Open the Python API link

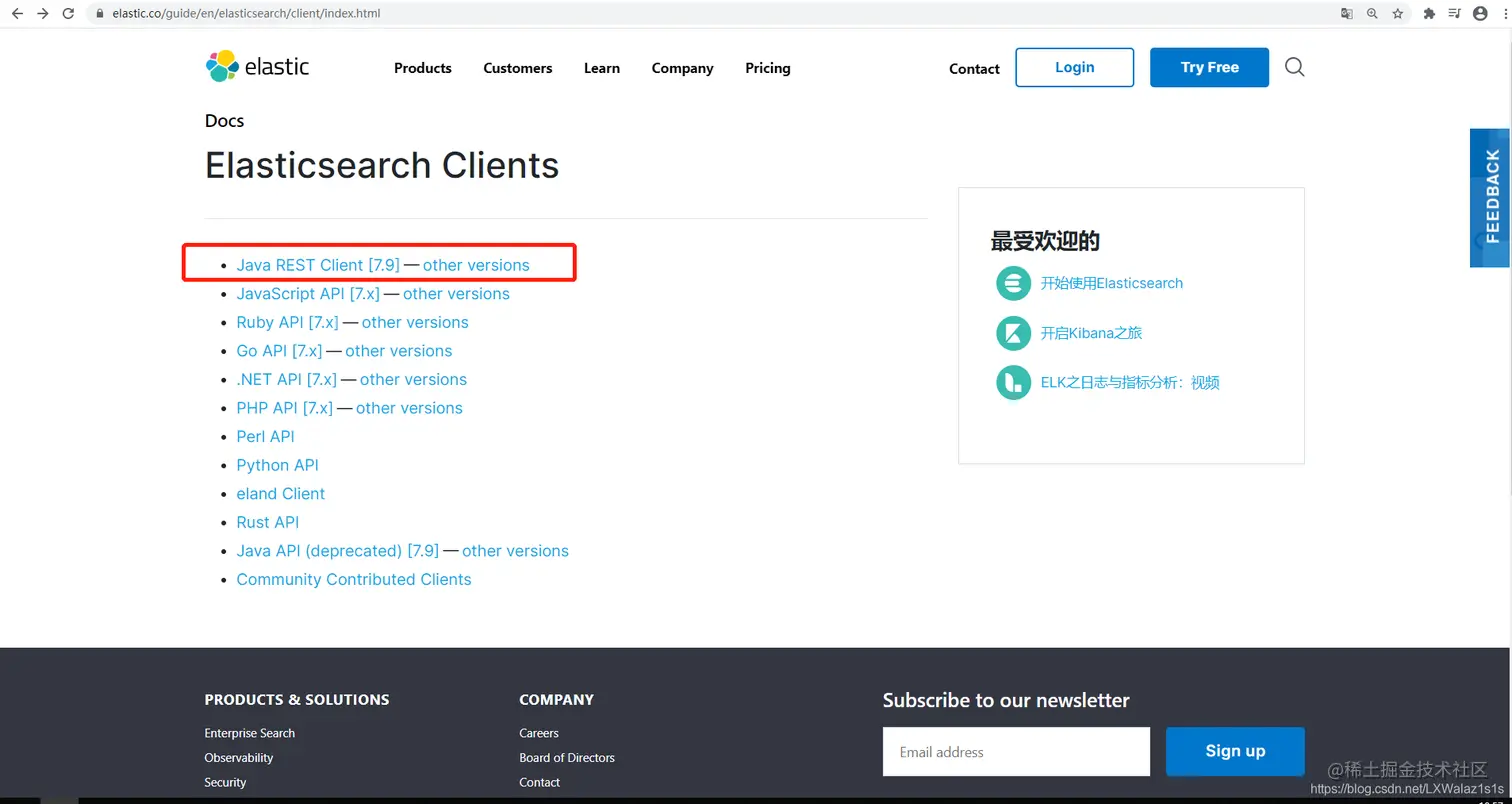pyautogui.click(x=277, y=465)
